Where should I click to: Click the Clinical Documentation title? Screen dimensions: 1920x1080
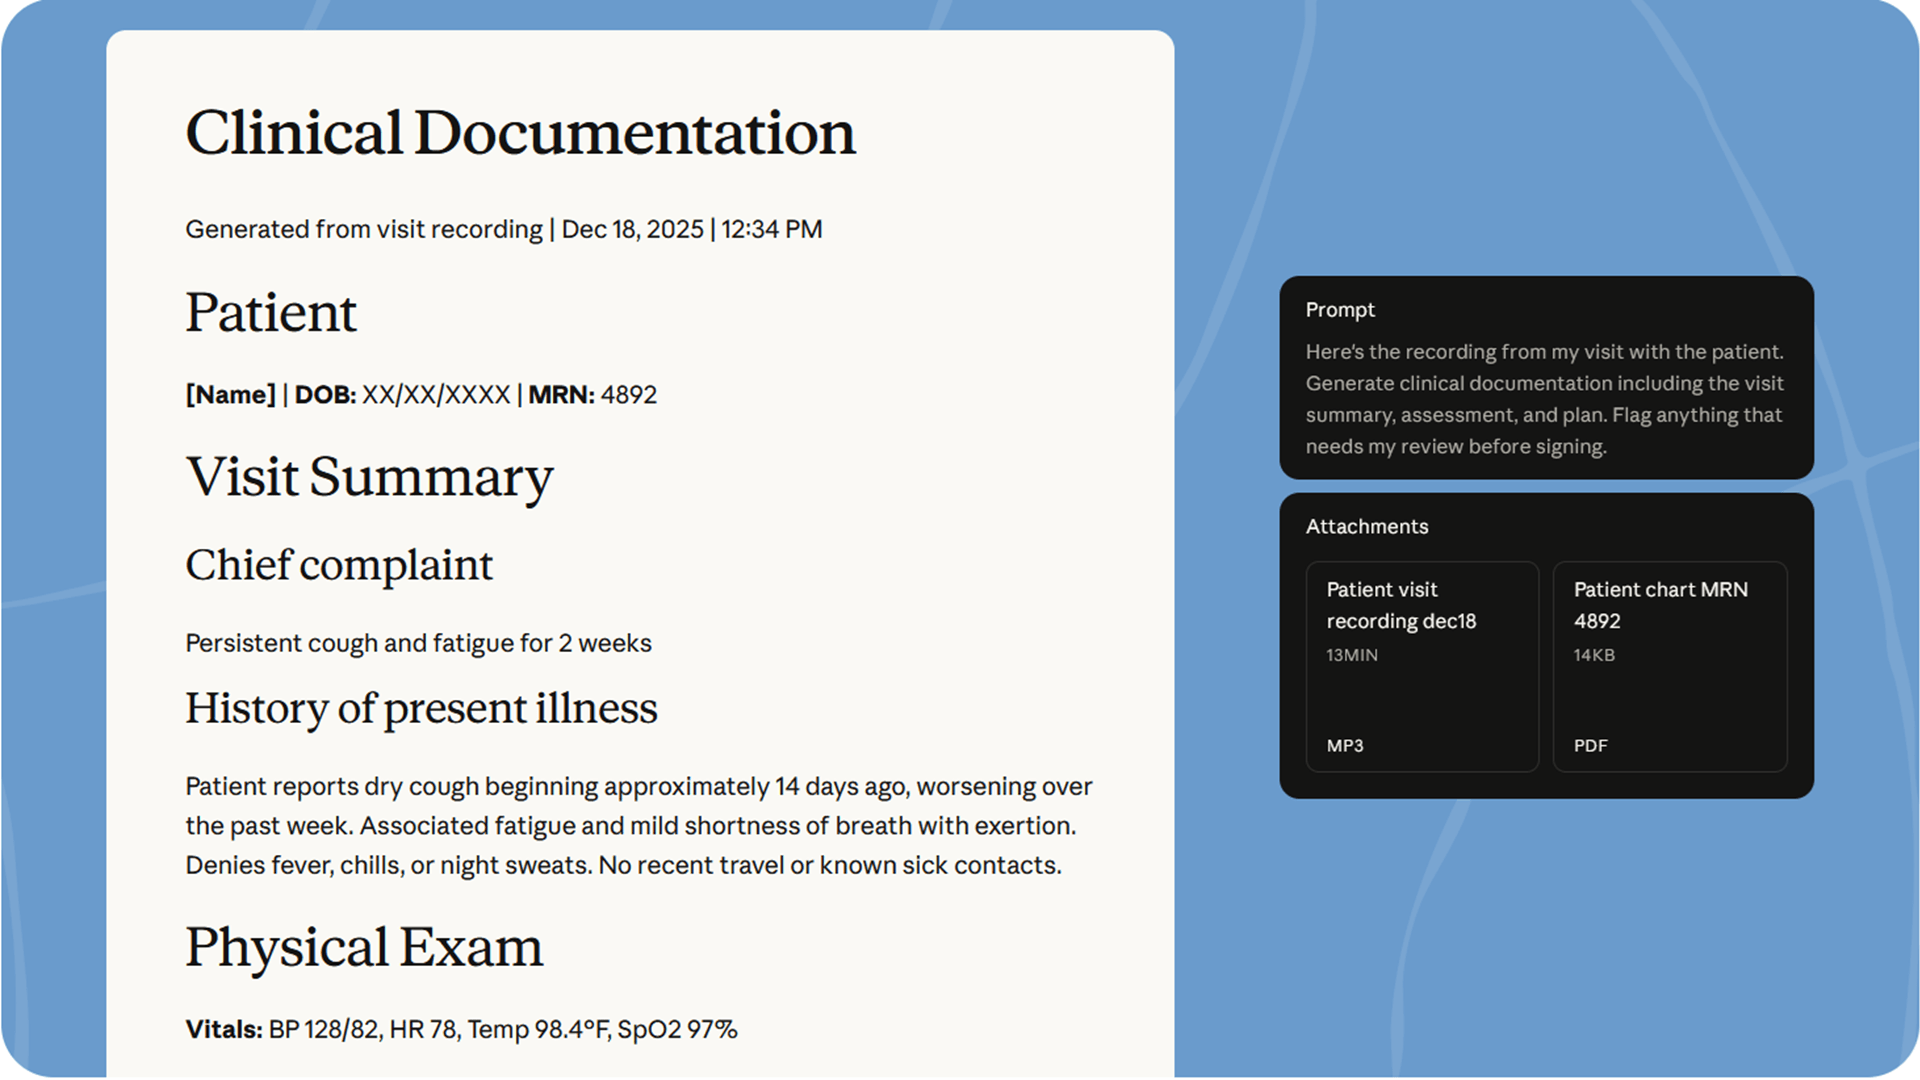pos(520,133)
